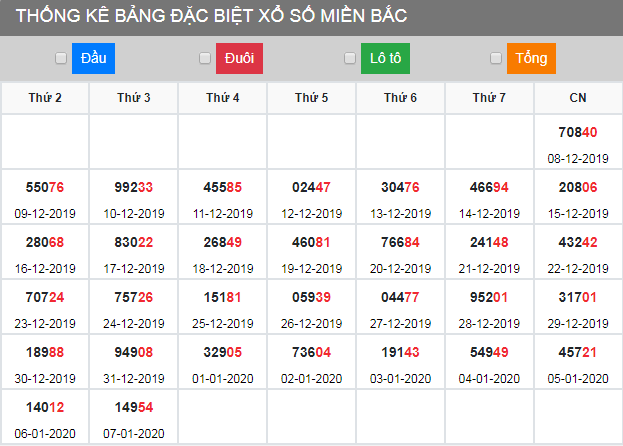This screenshot has width=623, height=446.
Task: Select the Thứ 4 column header
Action: tap(223, 98)
